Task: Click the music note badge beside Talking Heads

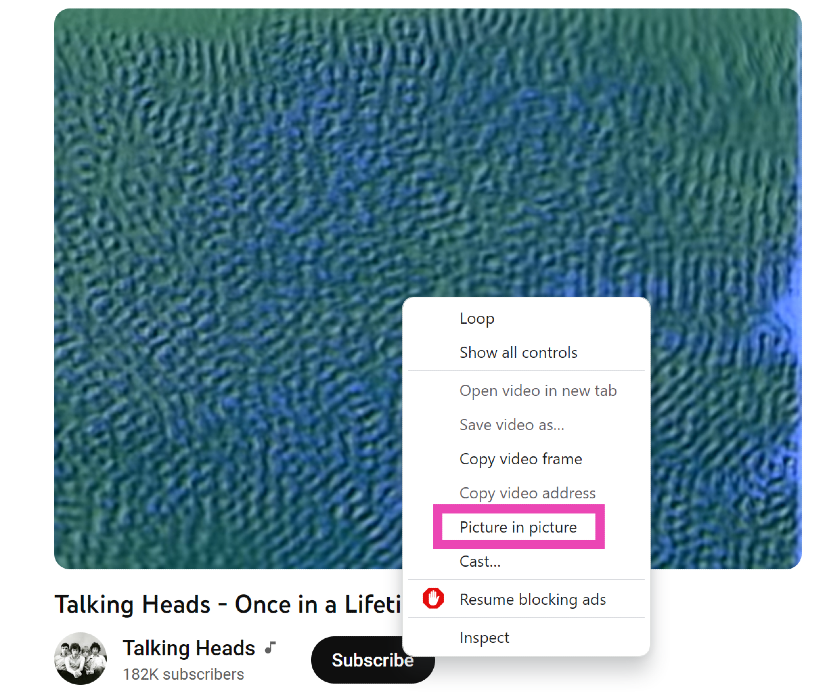Action: (x=270, y=648)
